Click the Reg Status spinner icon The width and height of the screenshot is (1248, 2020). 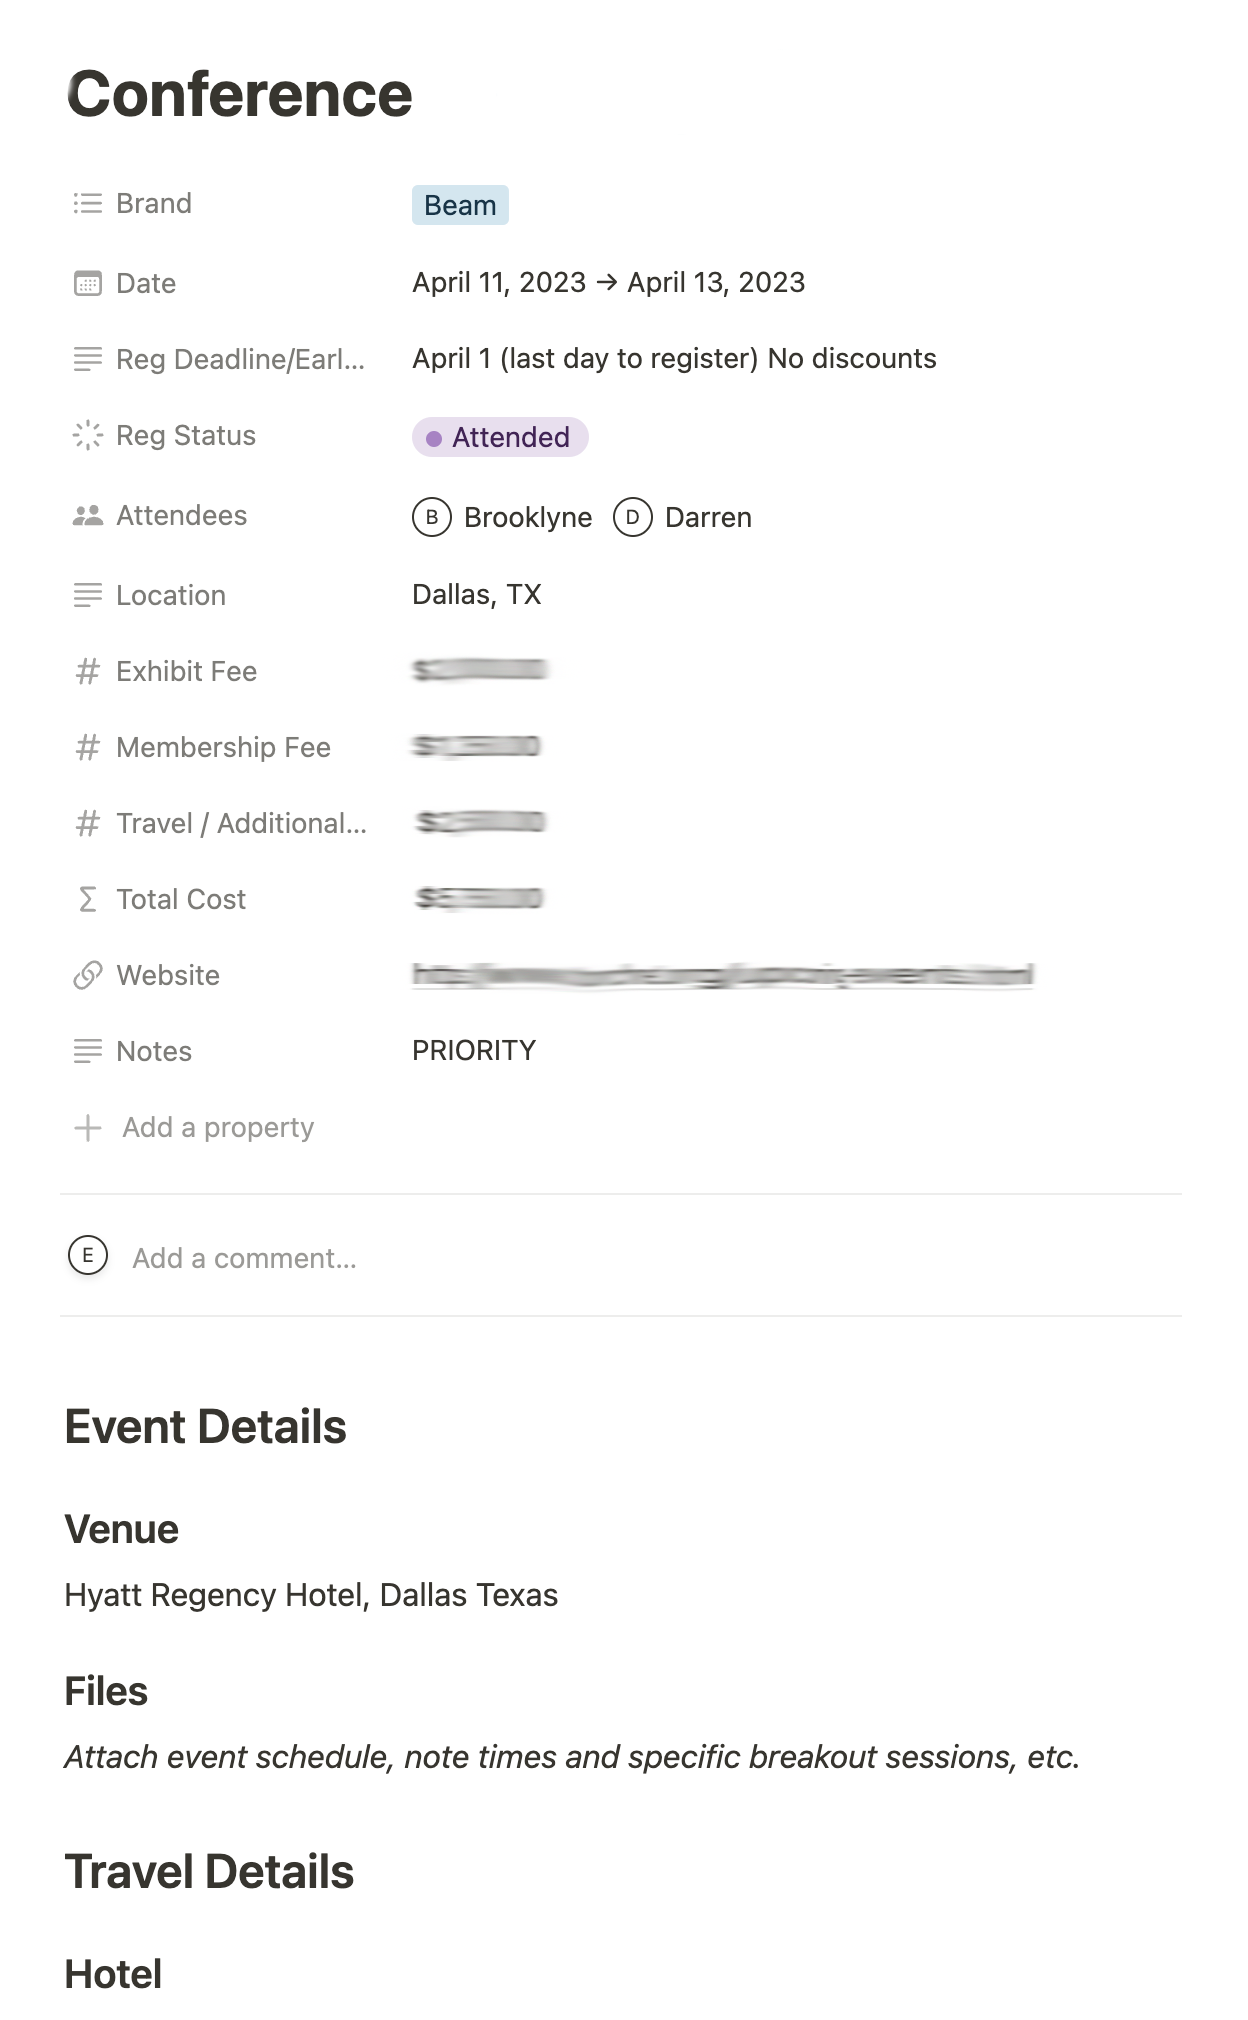point(88,435)
